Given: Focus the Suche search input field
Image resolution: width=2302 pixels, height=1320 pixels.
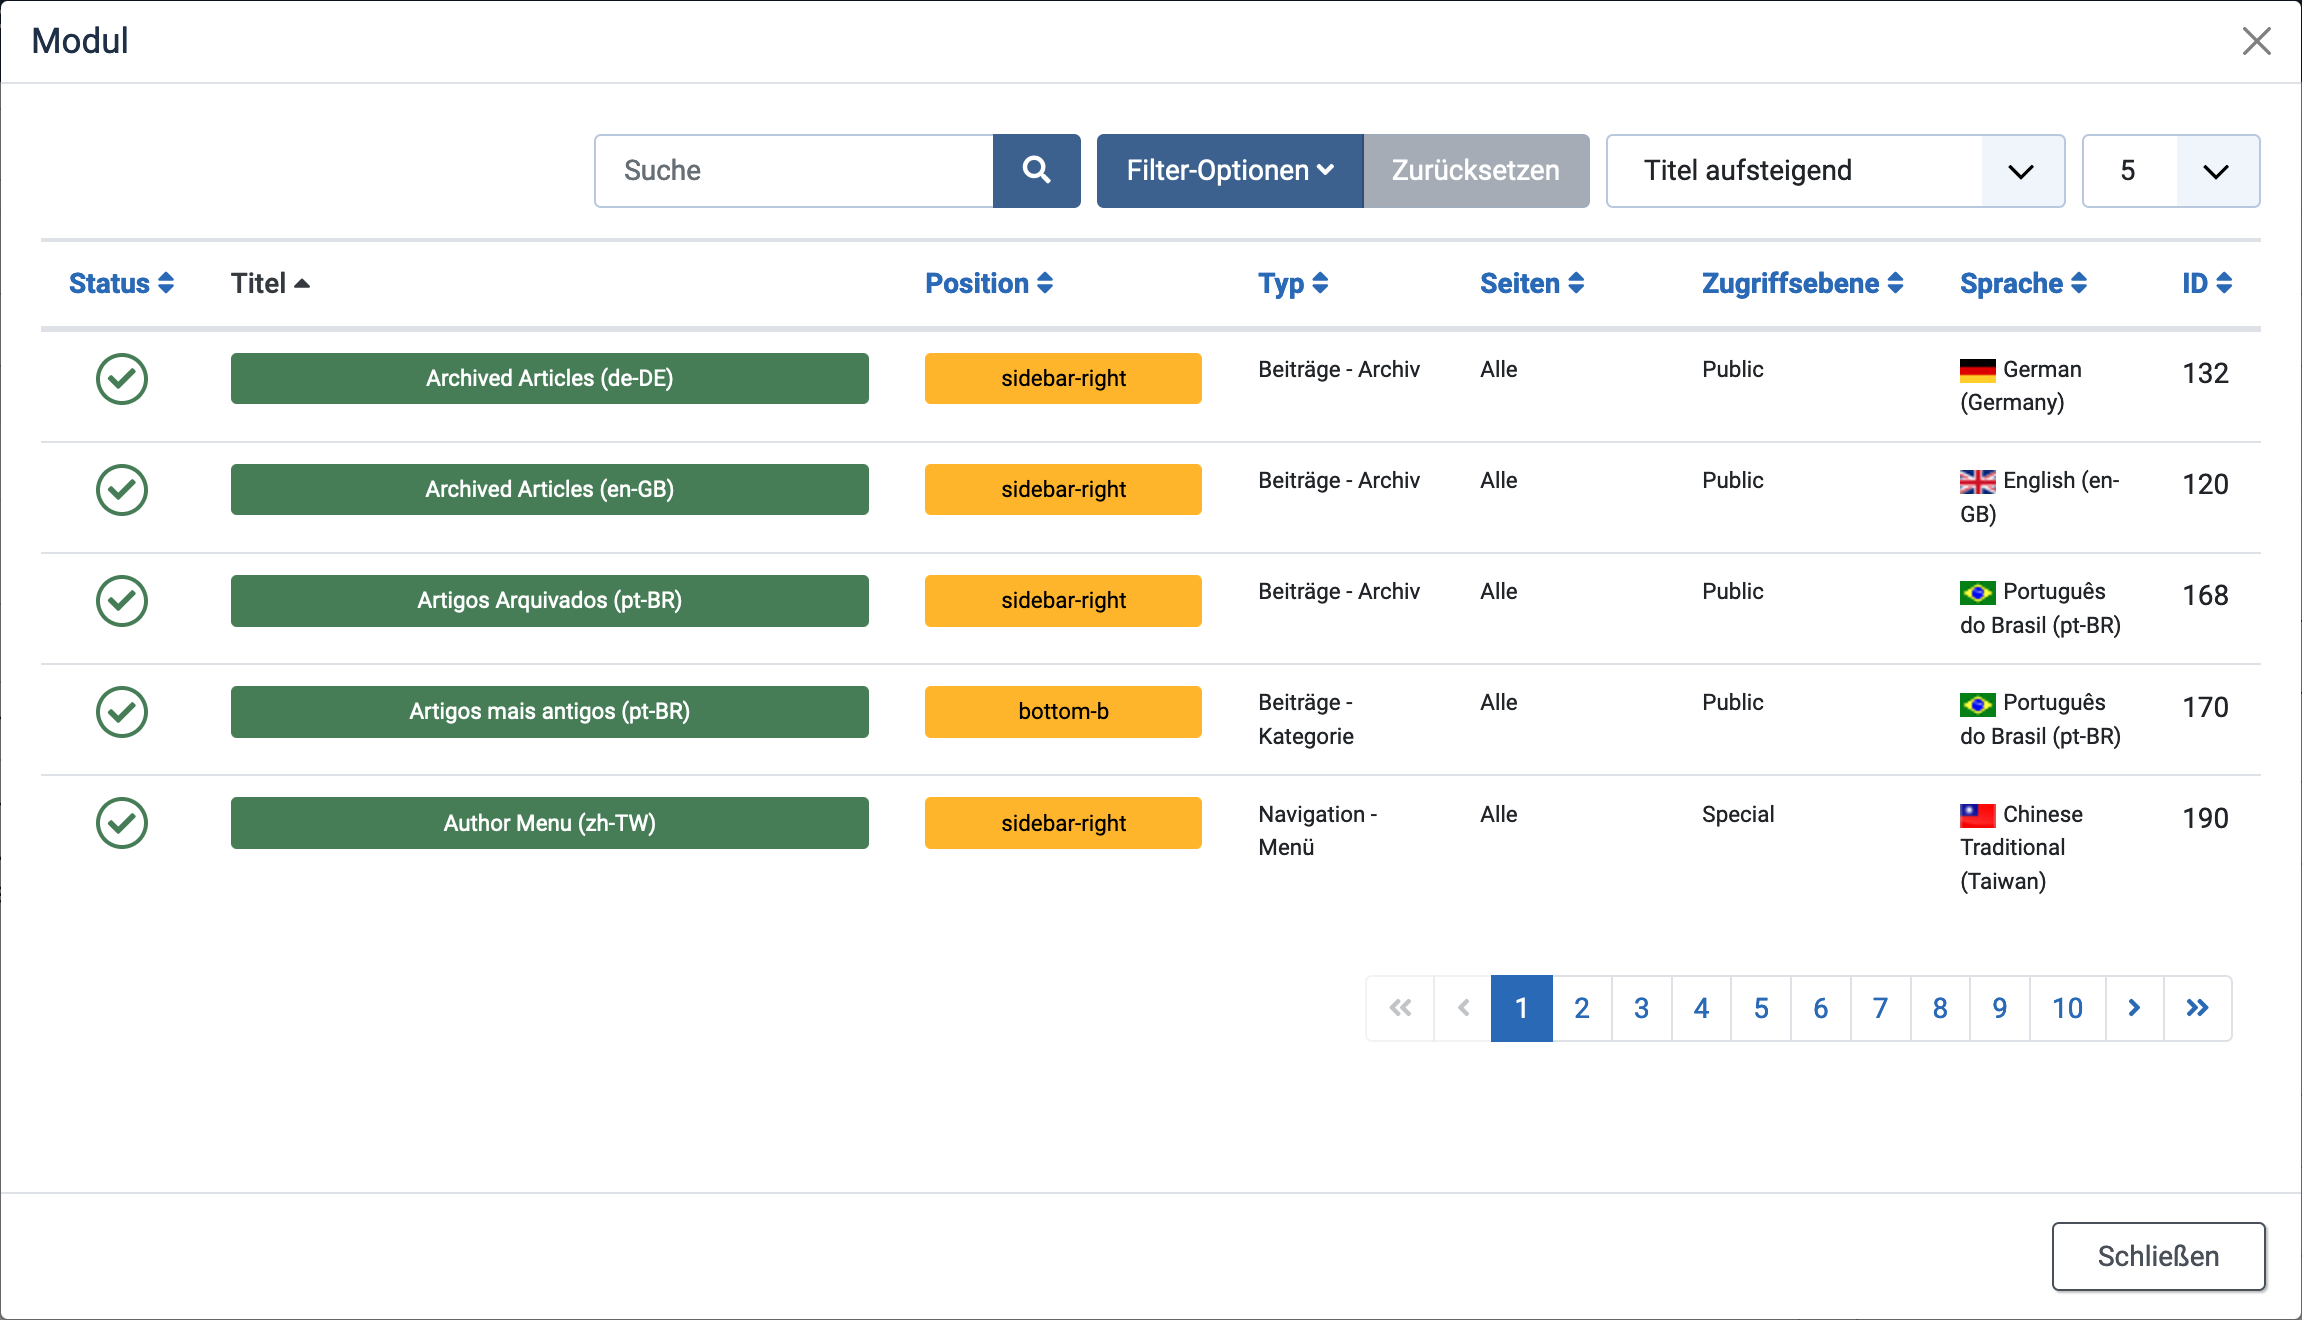Looking at the screenshot, I should 794,171.
